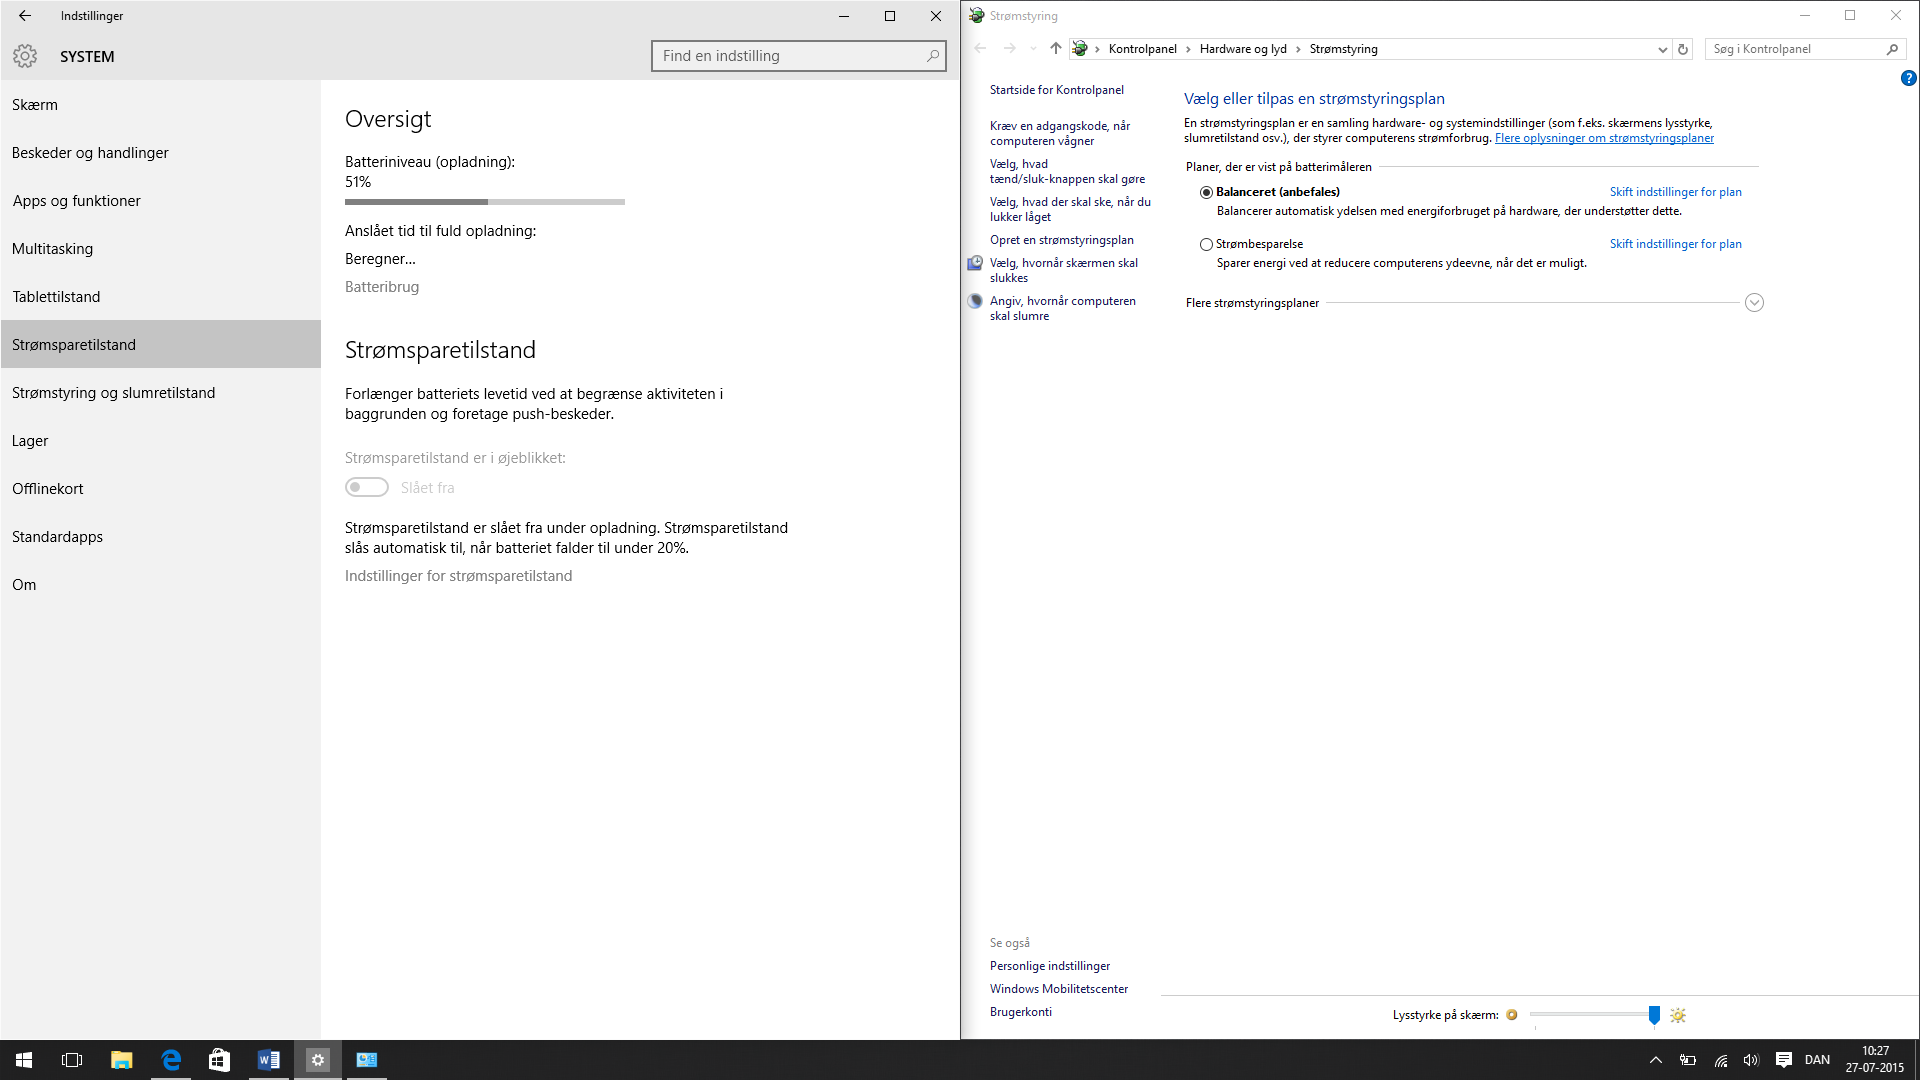Viewport: 1920px width, 1080px height.
Task: Select the Strømbesparelse power plan
Action: pos(1206,244)
